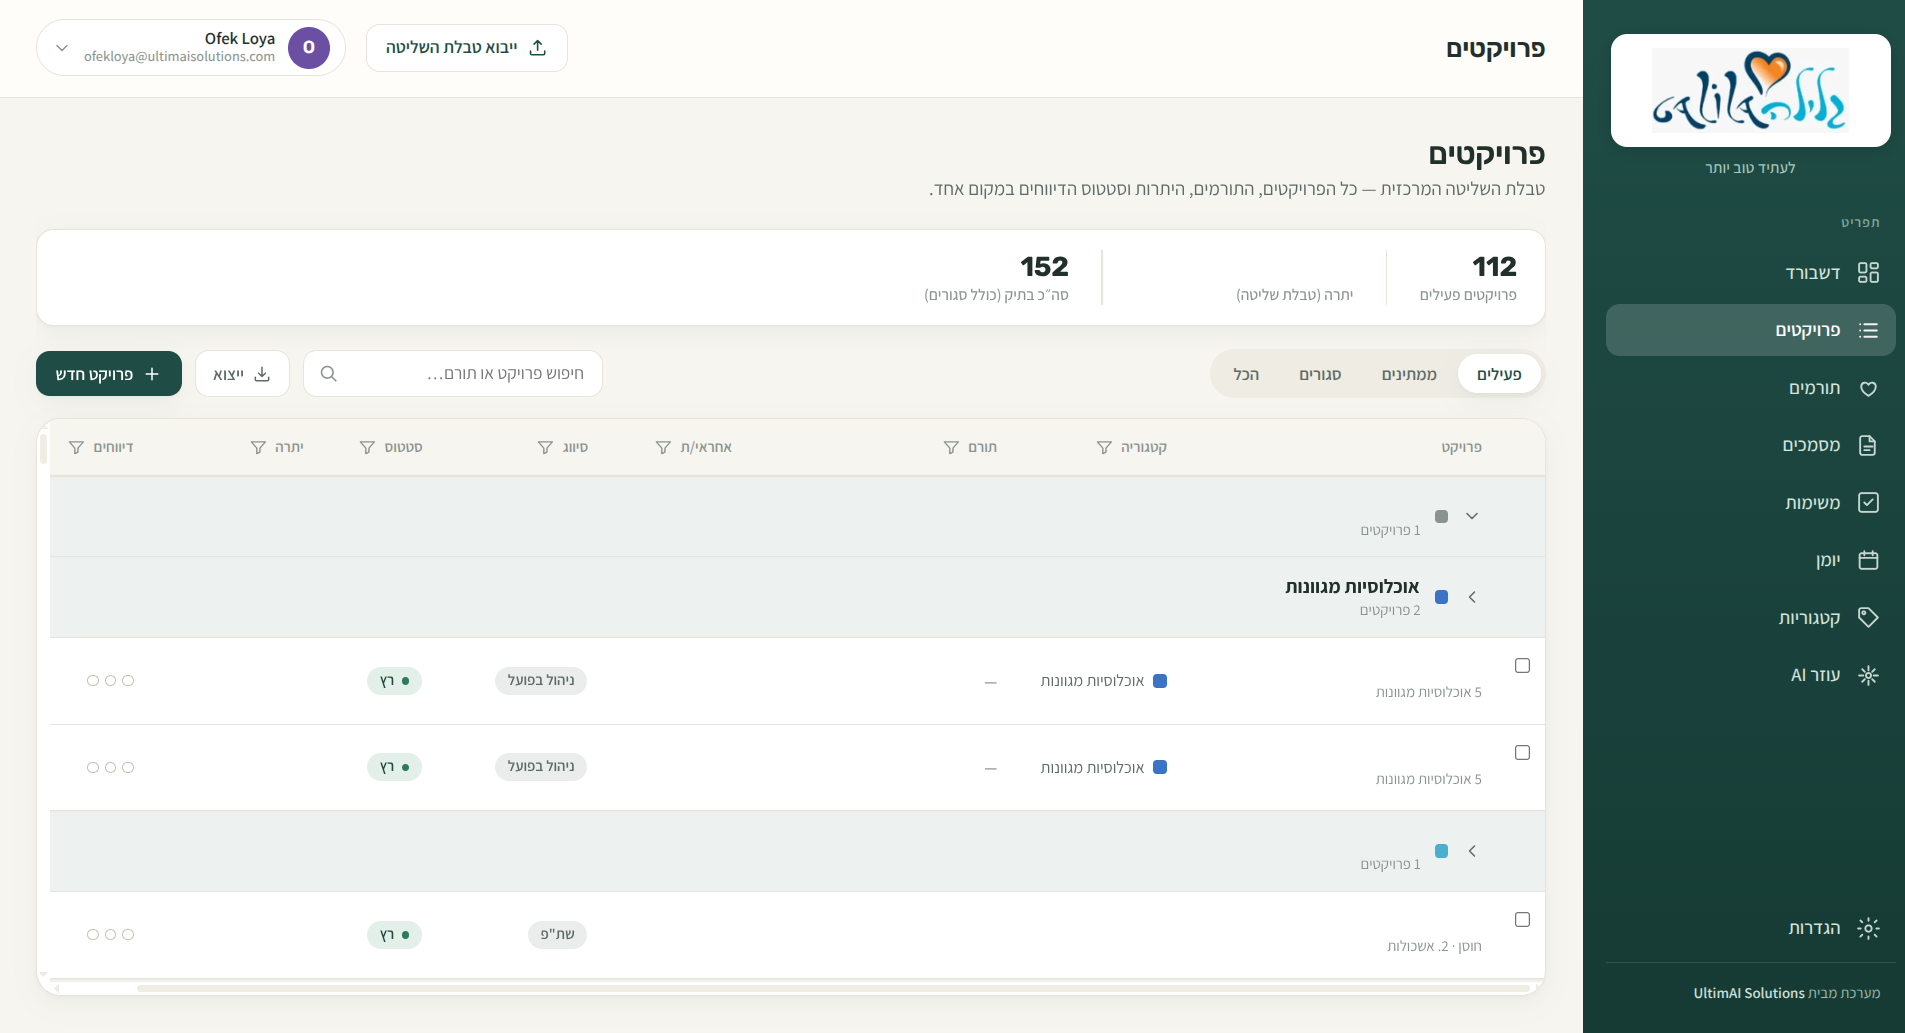Screen dimensions: 1905x1033
Task: Open the עוזר AI sparkle icon
Action: [1868, 675]
